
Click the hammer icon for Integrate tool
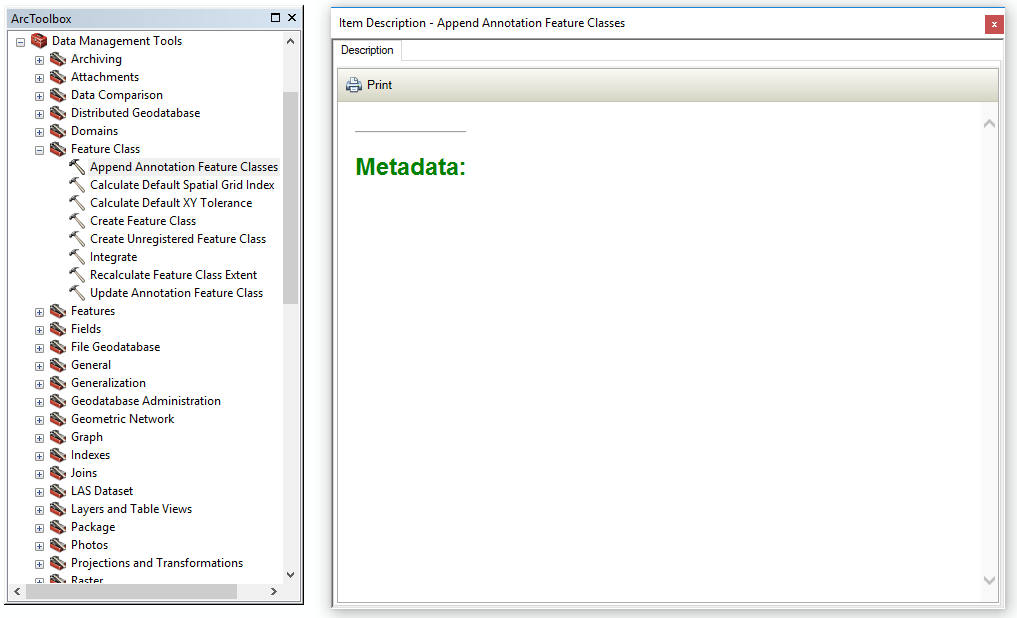pyautogui.click(x=77, y=257)
